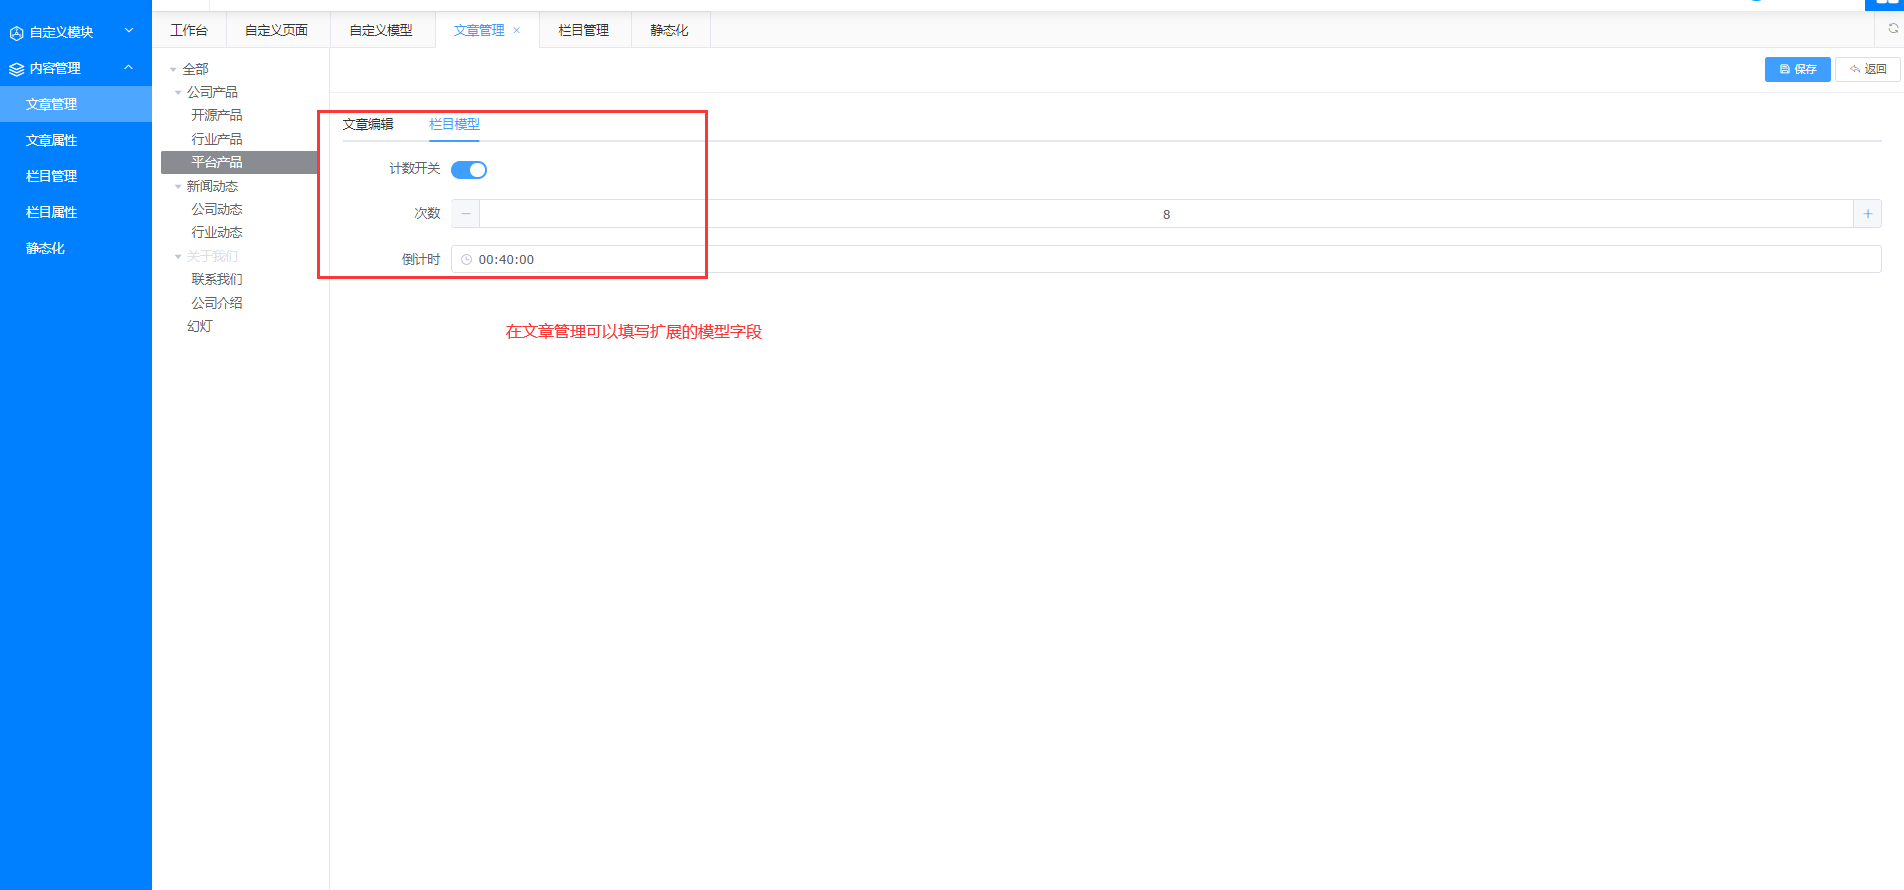This screenshot has height=890, width=1904.
Task: Switch to the 文章编辑 tab
Action: click(368, 125)
